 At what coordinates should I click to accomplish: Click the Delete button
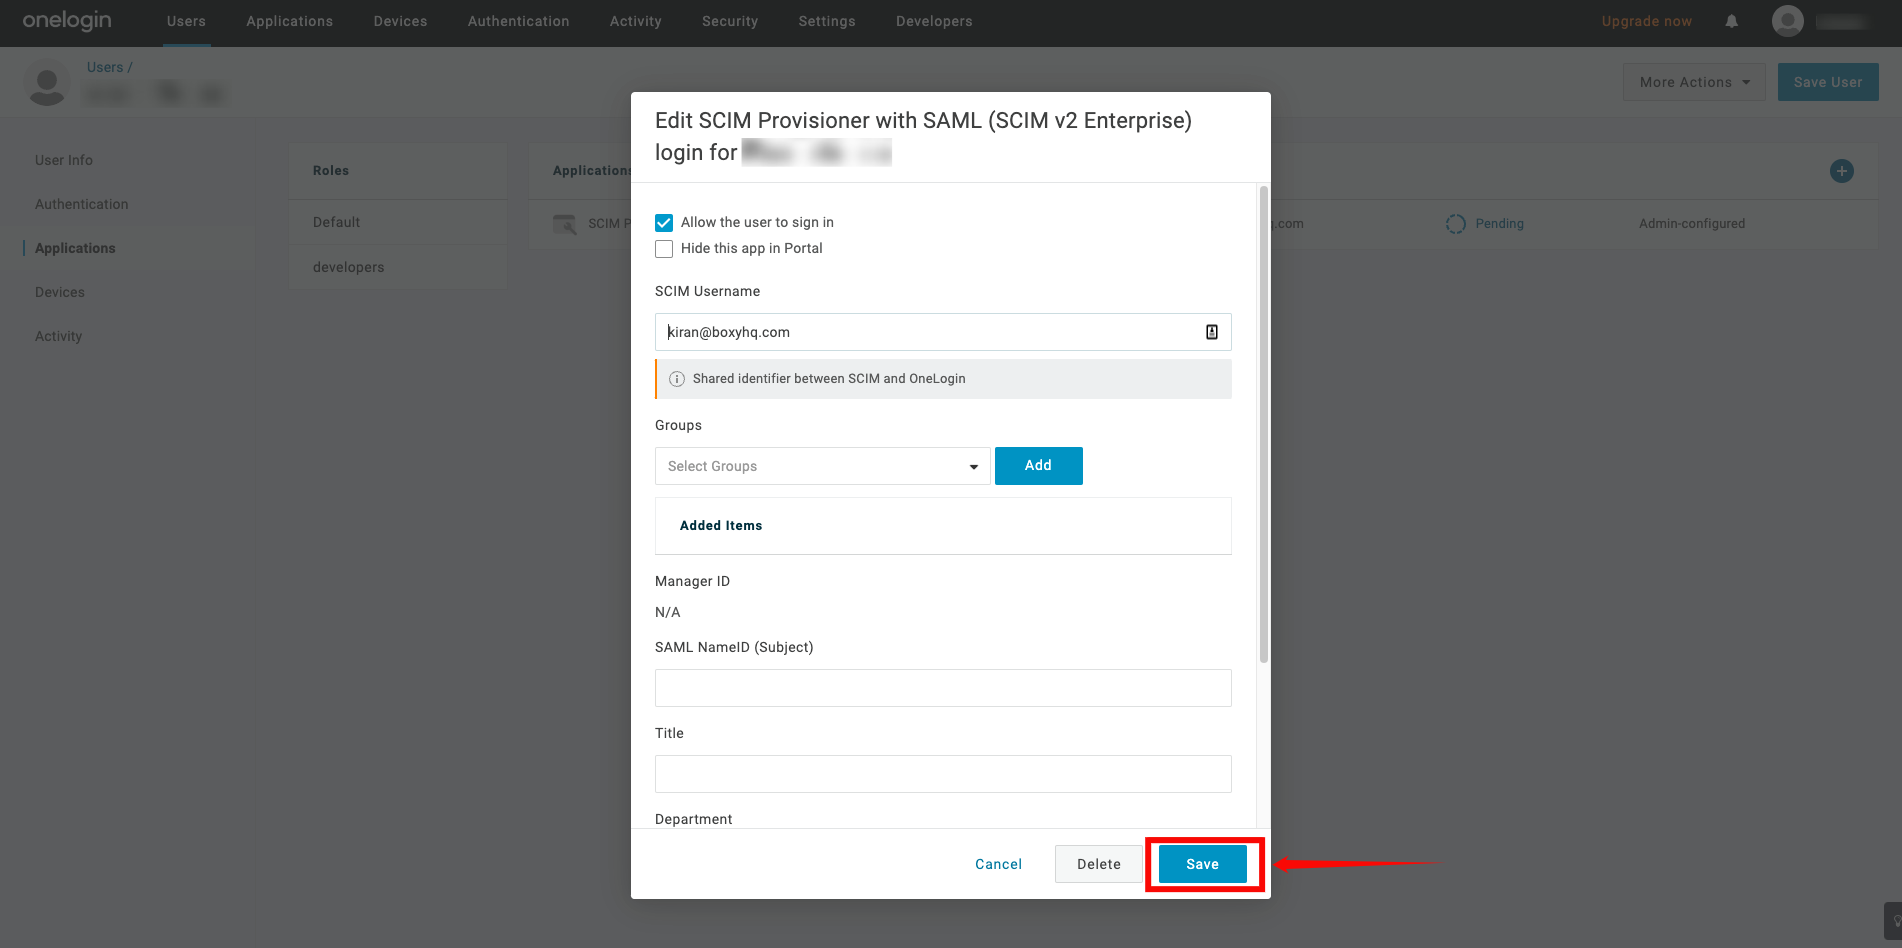click(1099, 864)
